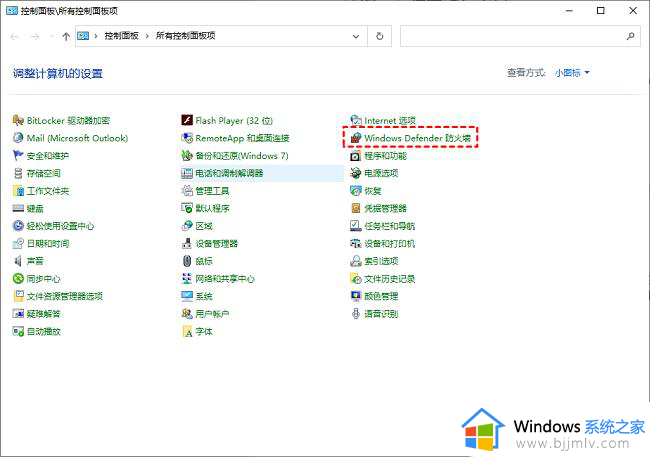The height and width of the screenshot is (457, 650).
Task: Open 文件资源管理器选项 link
Action: point(64,296)
